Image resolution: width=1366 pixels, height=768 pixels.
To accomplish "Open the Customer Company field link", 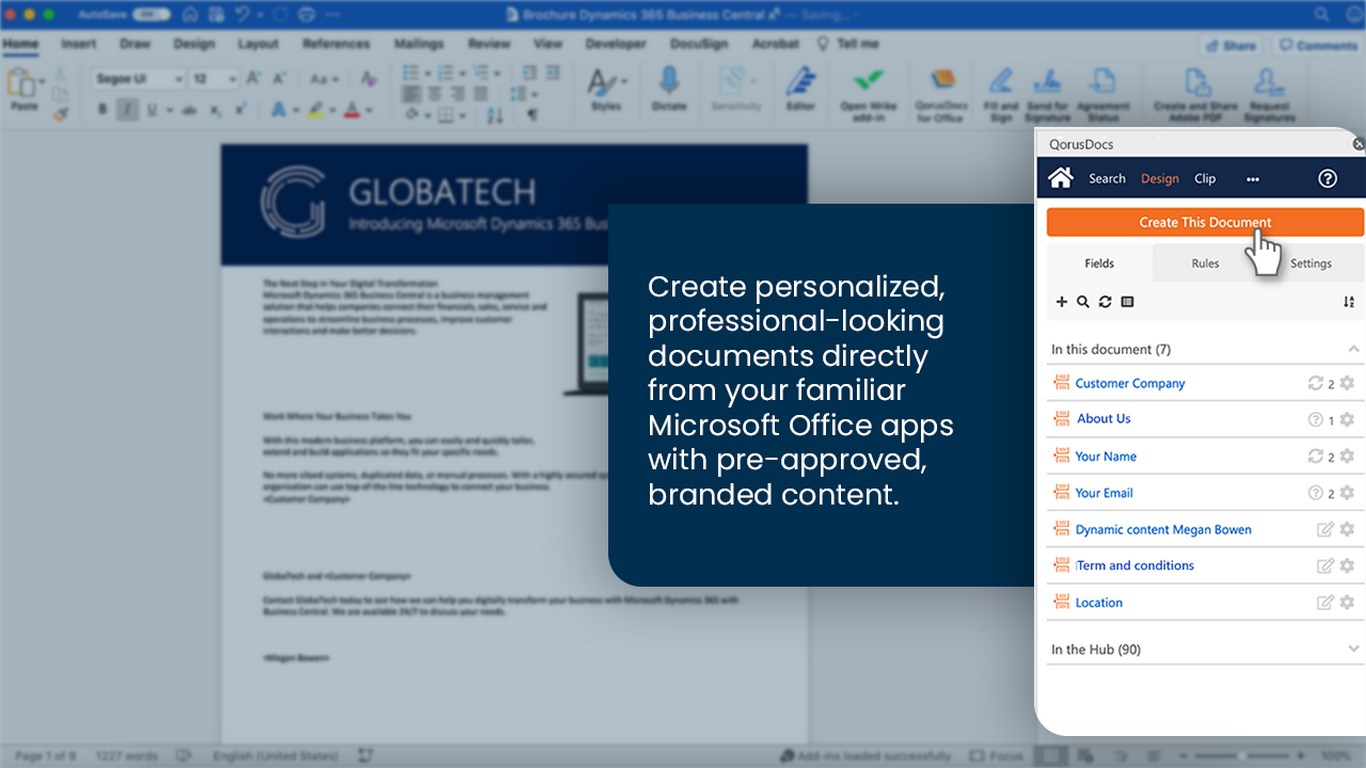I will click(1130, 384).
